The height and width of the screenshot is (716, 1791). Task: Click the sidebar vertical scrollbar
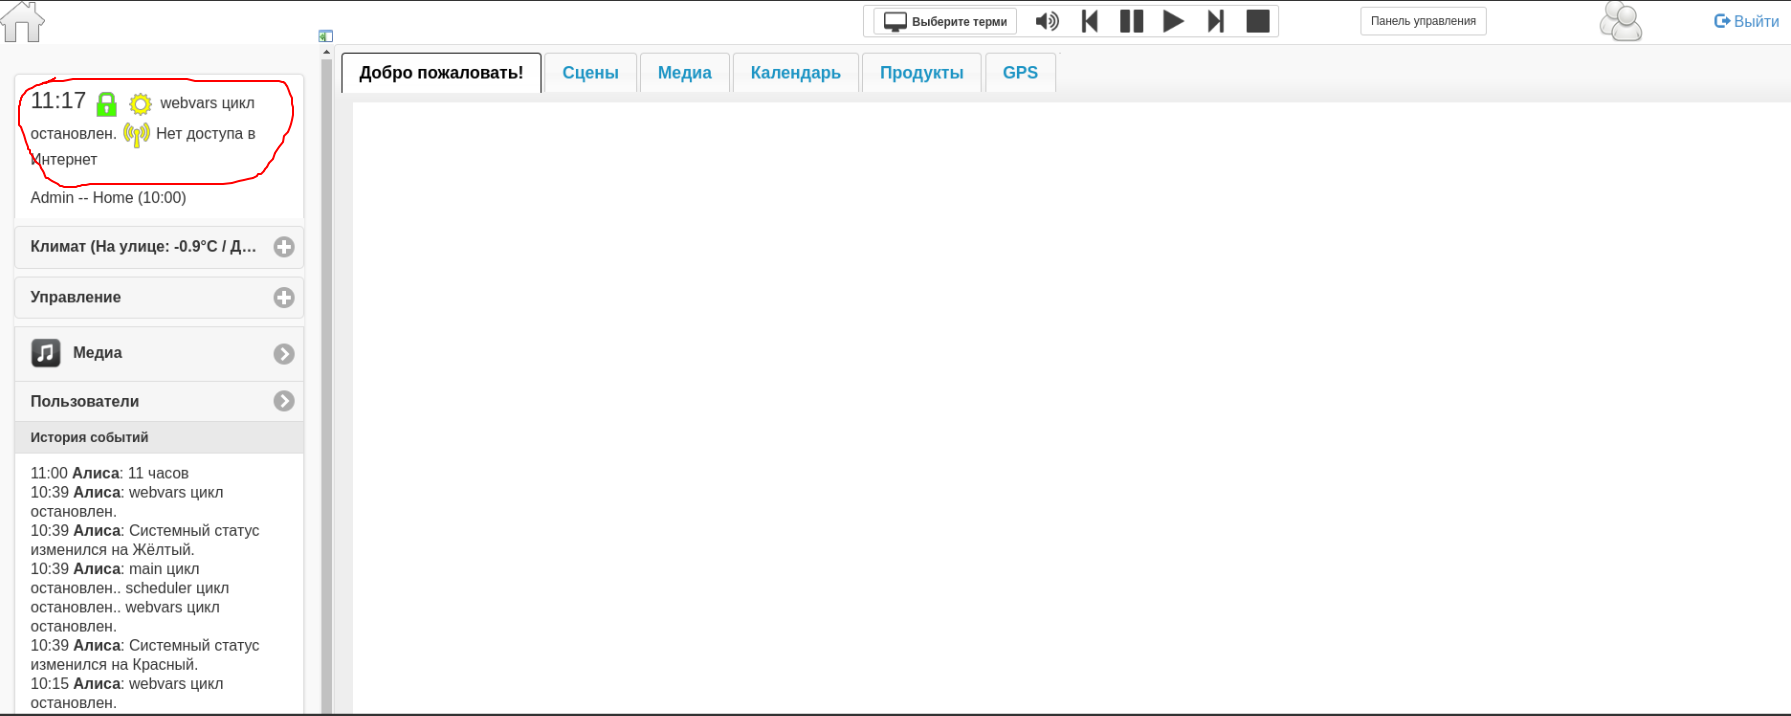326,385
